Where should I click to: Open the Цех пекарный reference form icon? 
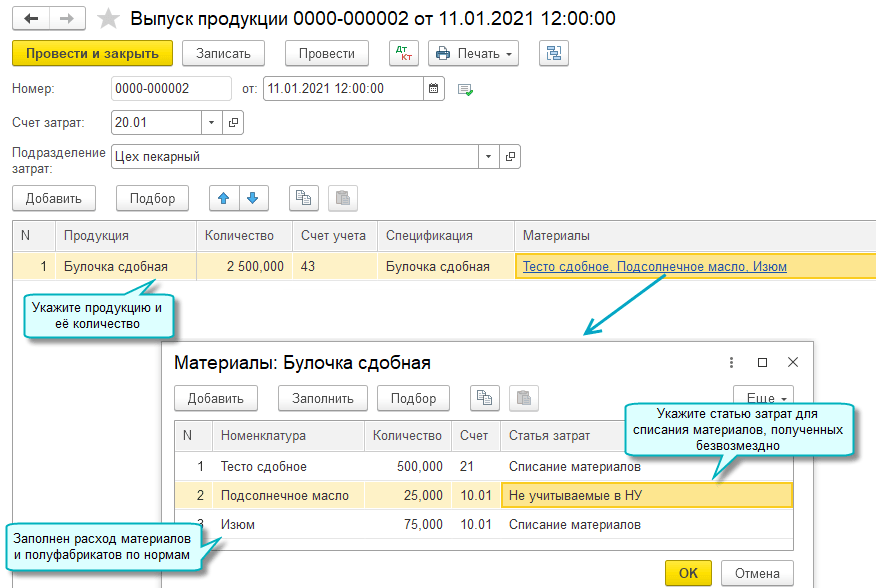coord(510,157)
